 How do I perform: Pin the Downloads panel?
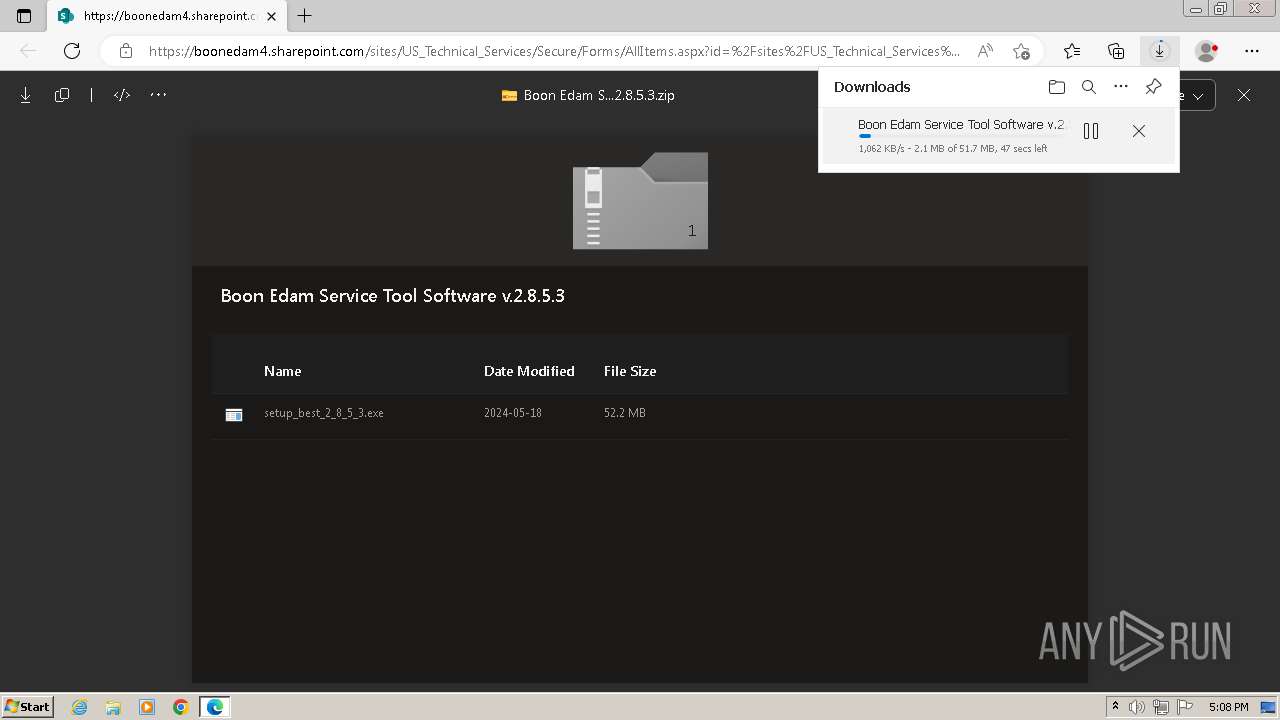point(1153,87)
